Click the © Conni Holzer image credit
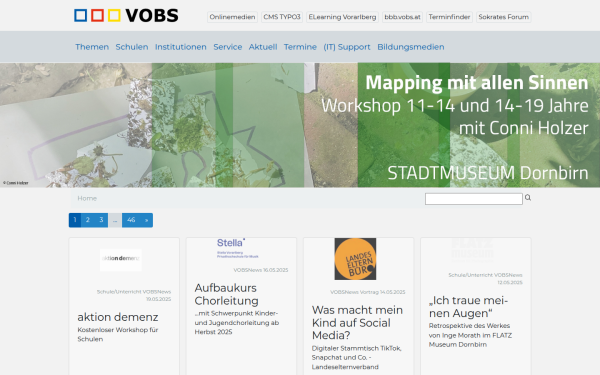 16,183
